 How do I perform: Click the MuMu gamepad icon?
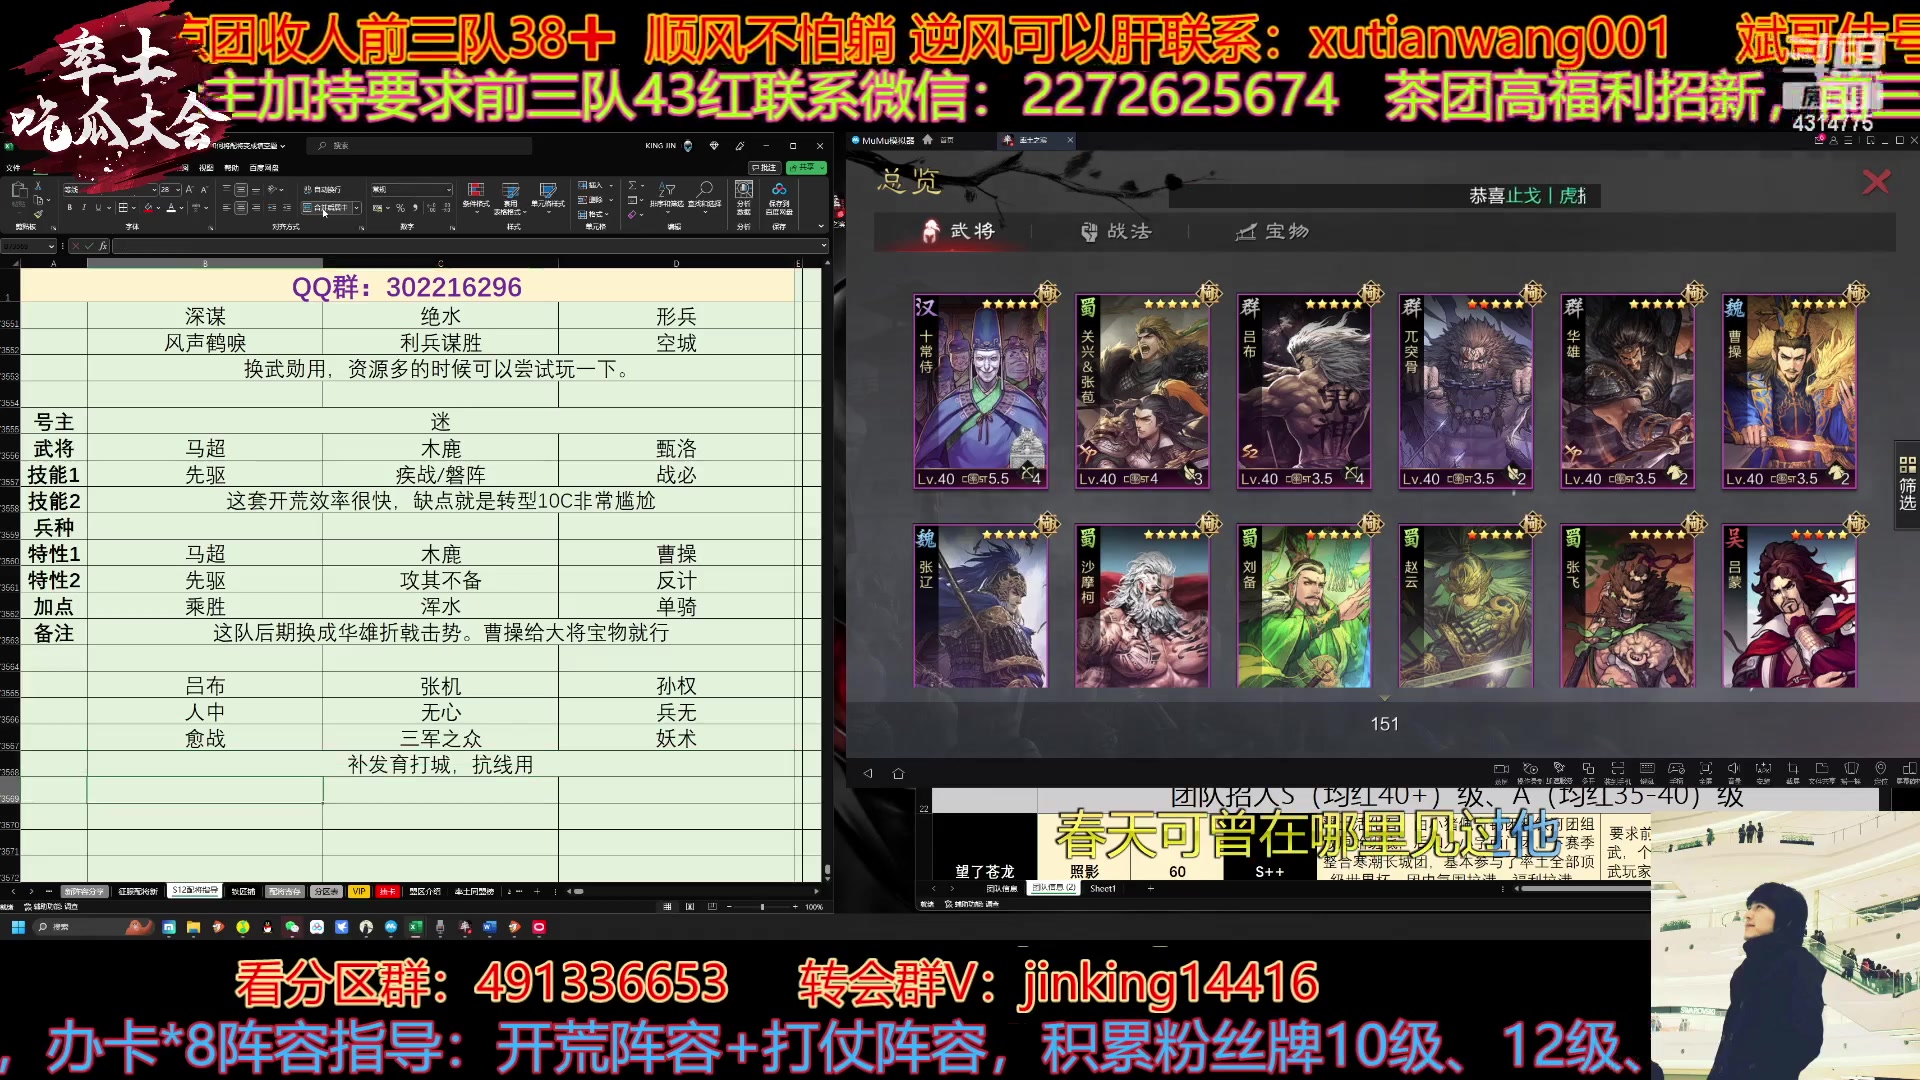[1676, 768]
